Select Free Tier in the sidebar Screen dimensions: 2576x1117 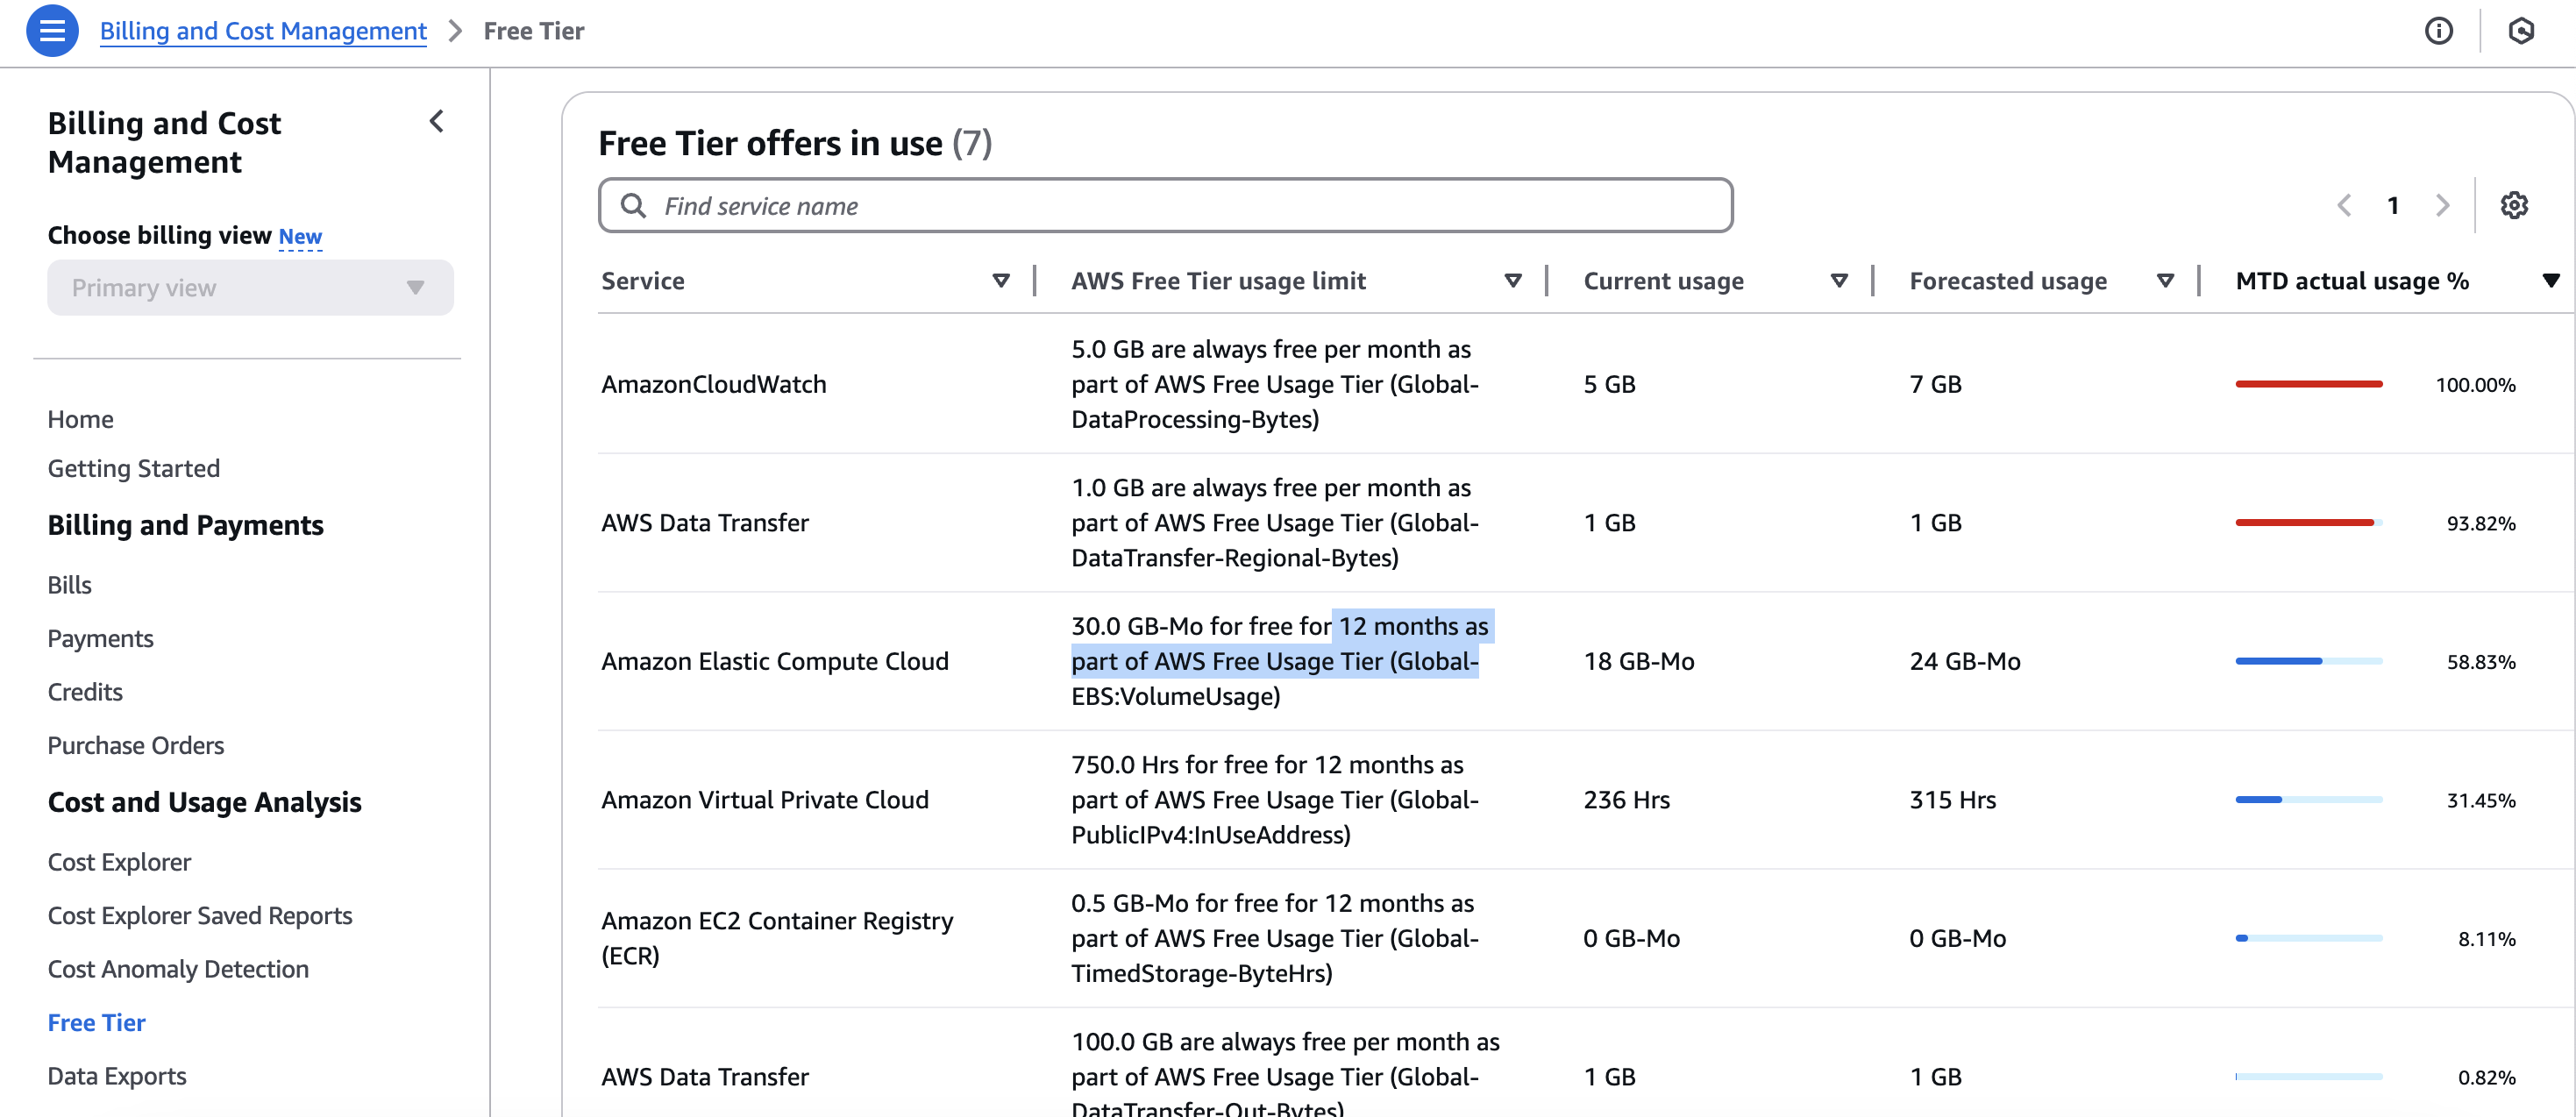point(97,1023)
